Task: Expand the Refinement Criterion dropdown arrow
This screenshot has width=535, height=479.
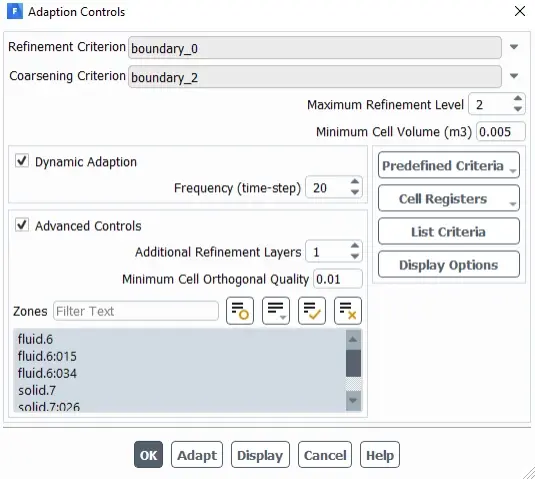Action: click(x=514, y=47)
